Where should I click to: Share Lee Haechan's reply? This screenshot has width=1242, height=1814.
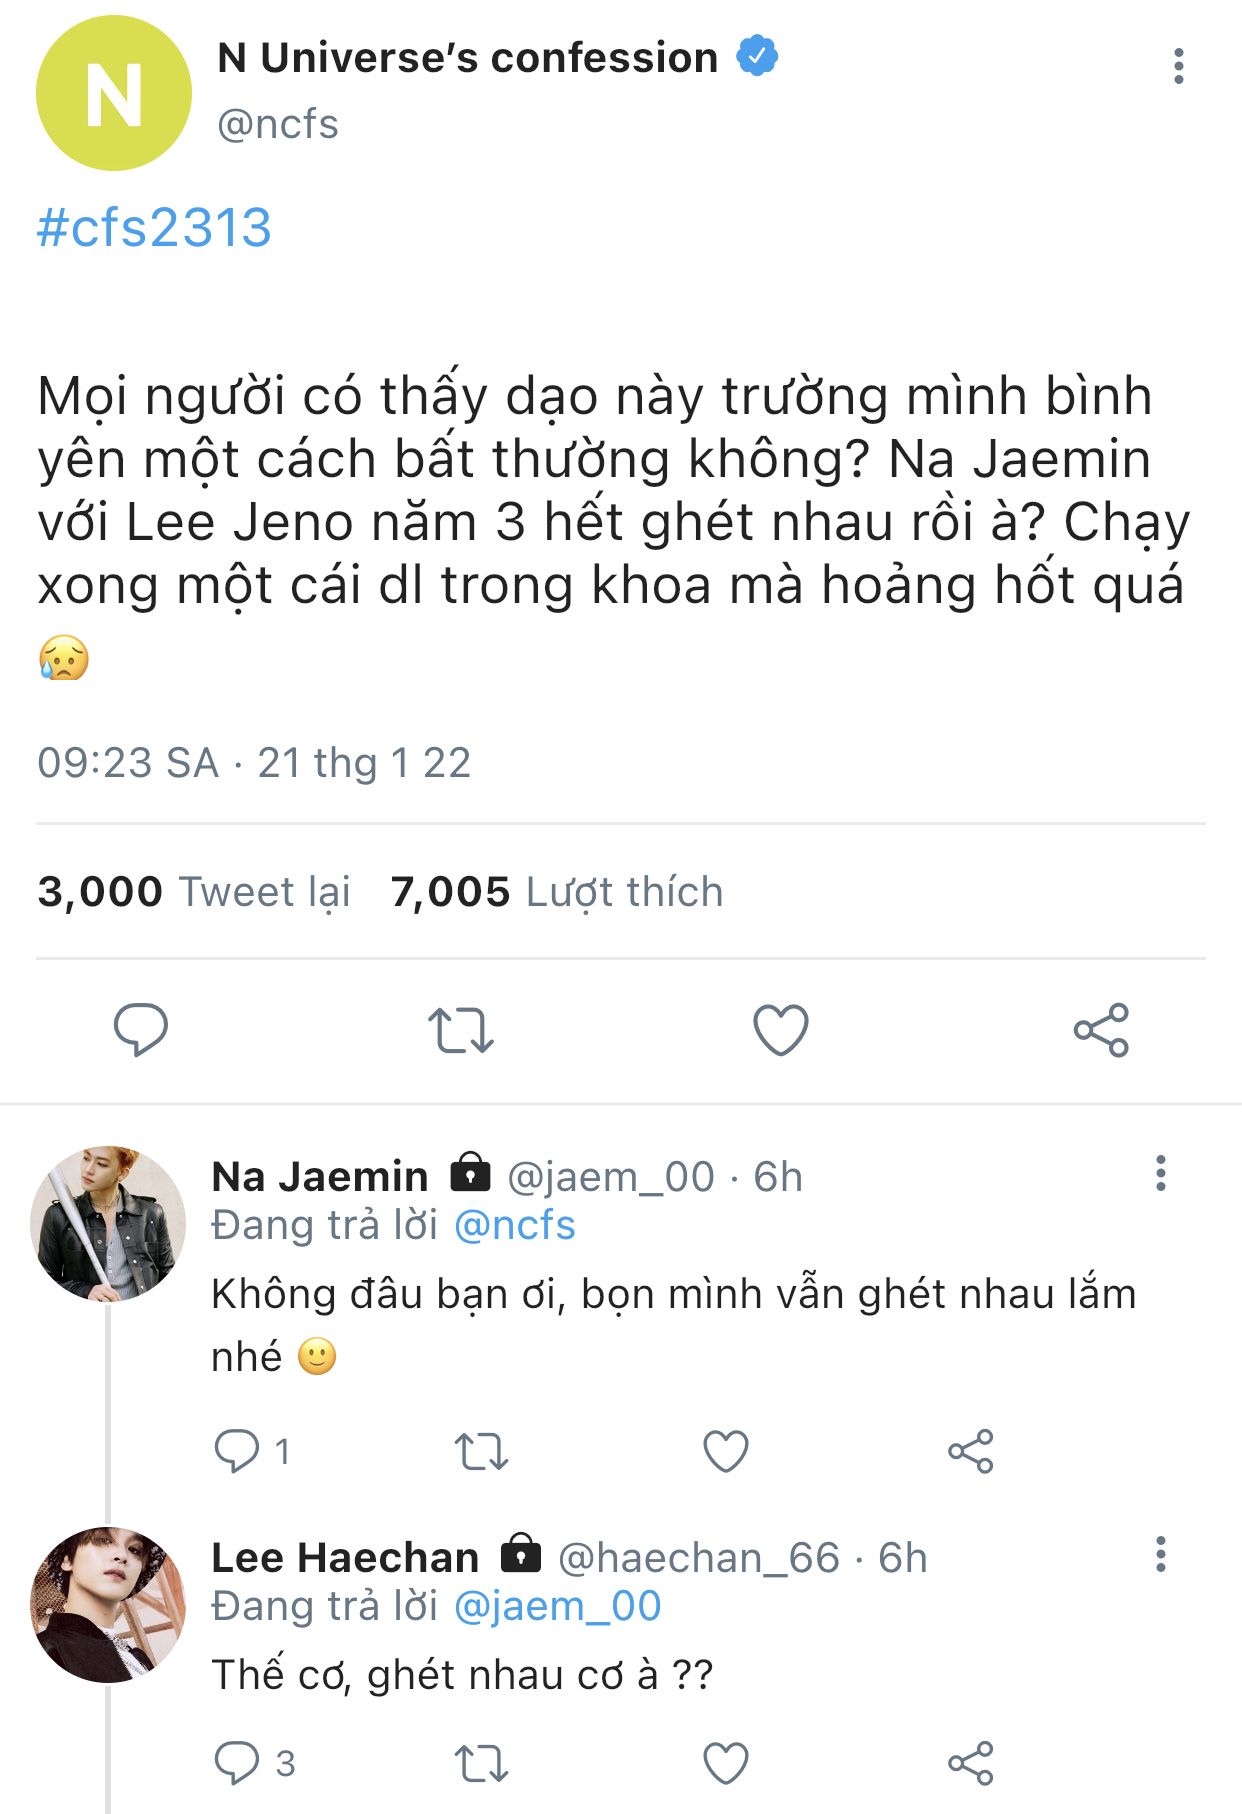(x=970, y=1763)
